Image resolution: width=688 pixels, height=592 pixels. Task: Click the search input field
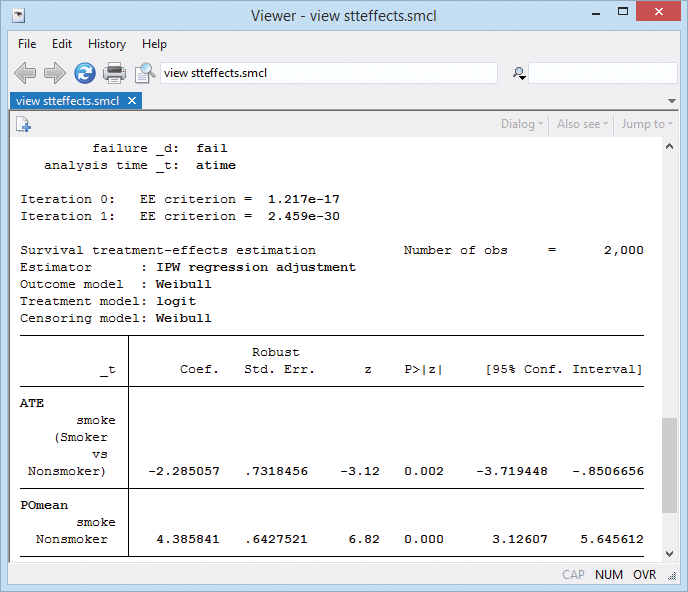[603, 73]
